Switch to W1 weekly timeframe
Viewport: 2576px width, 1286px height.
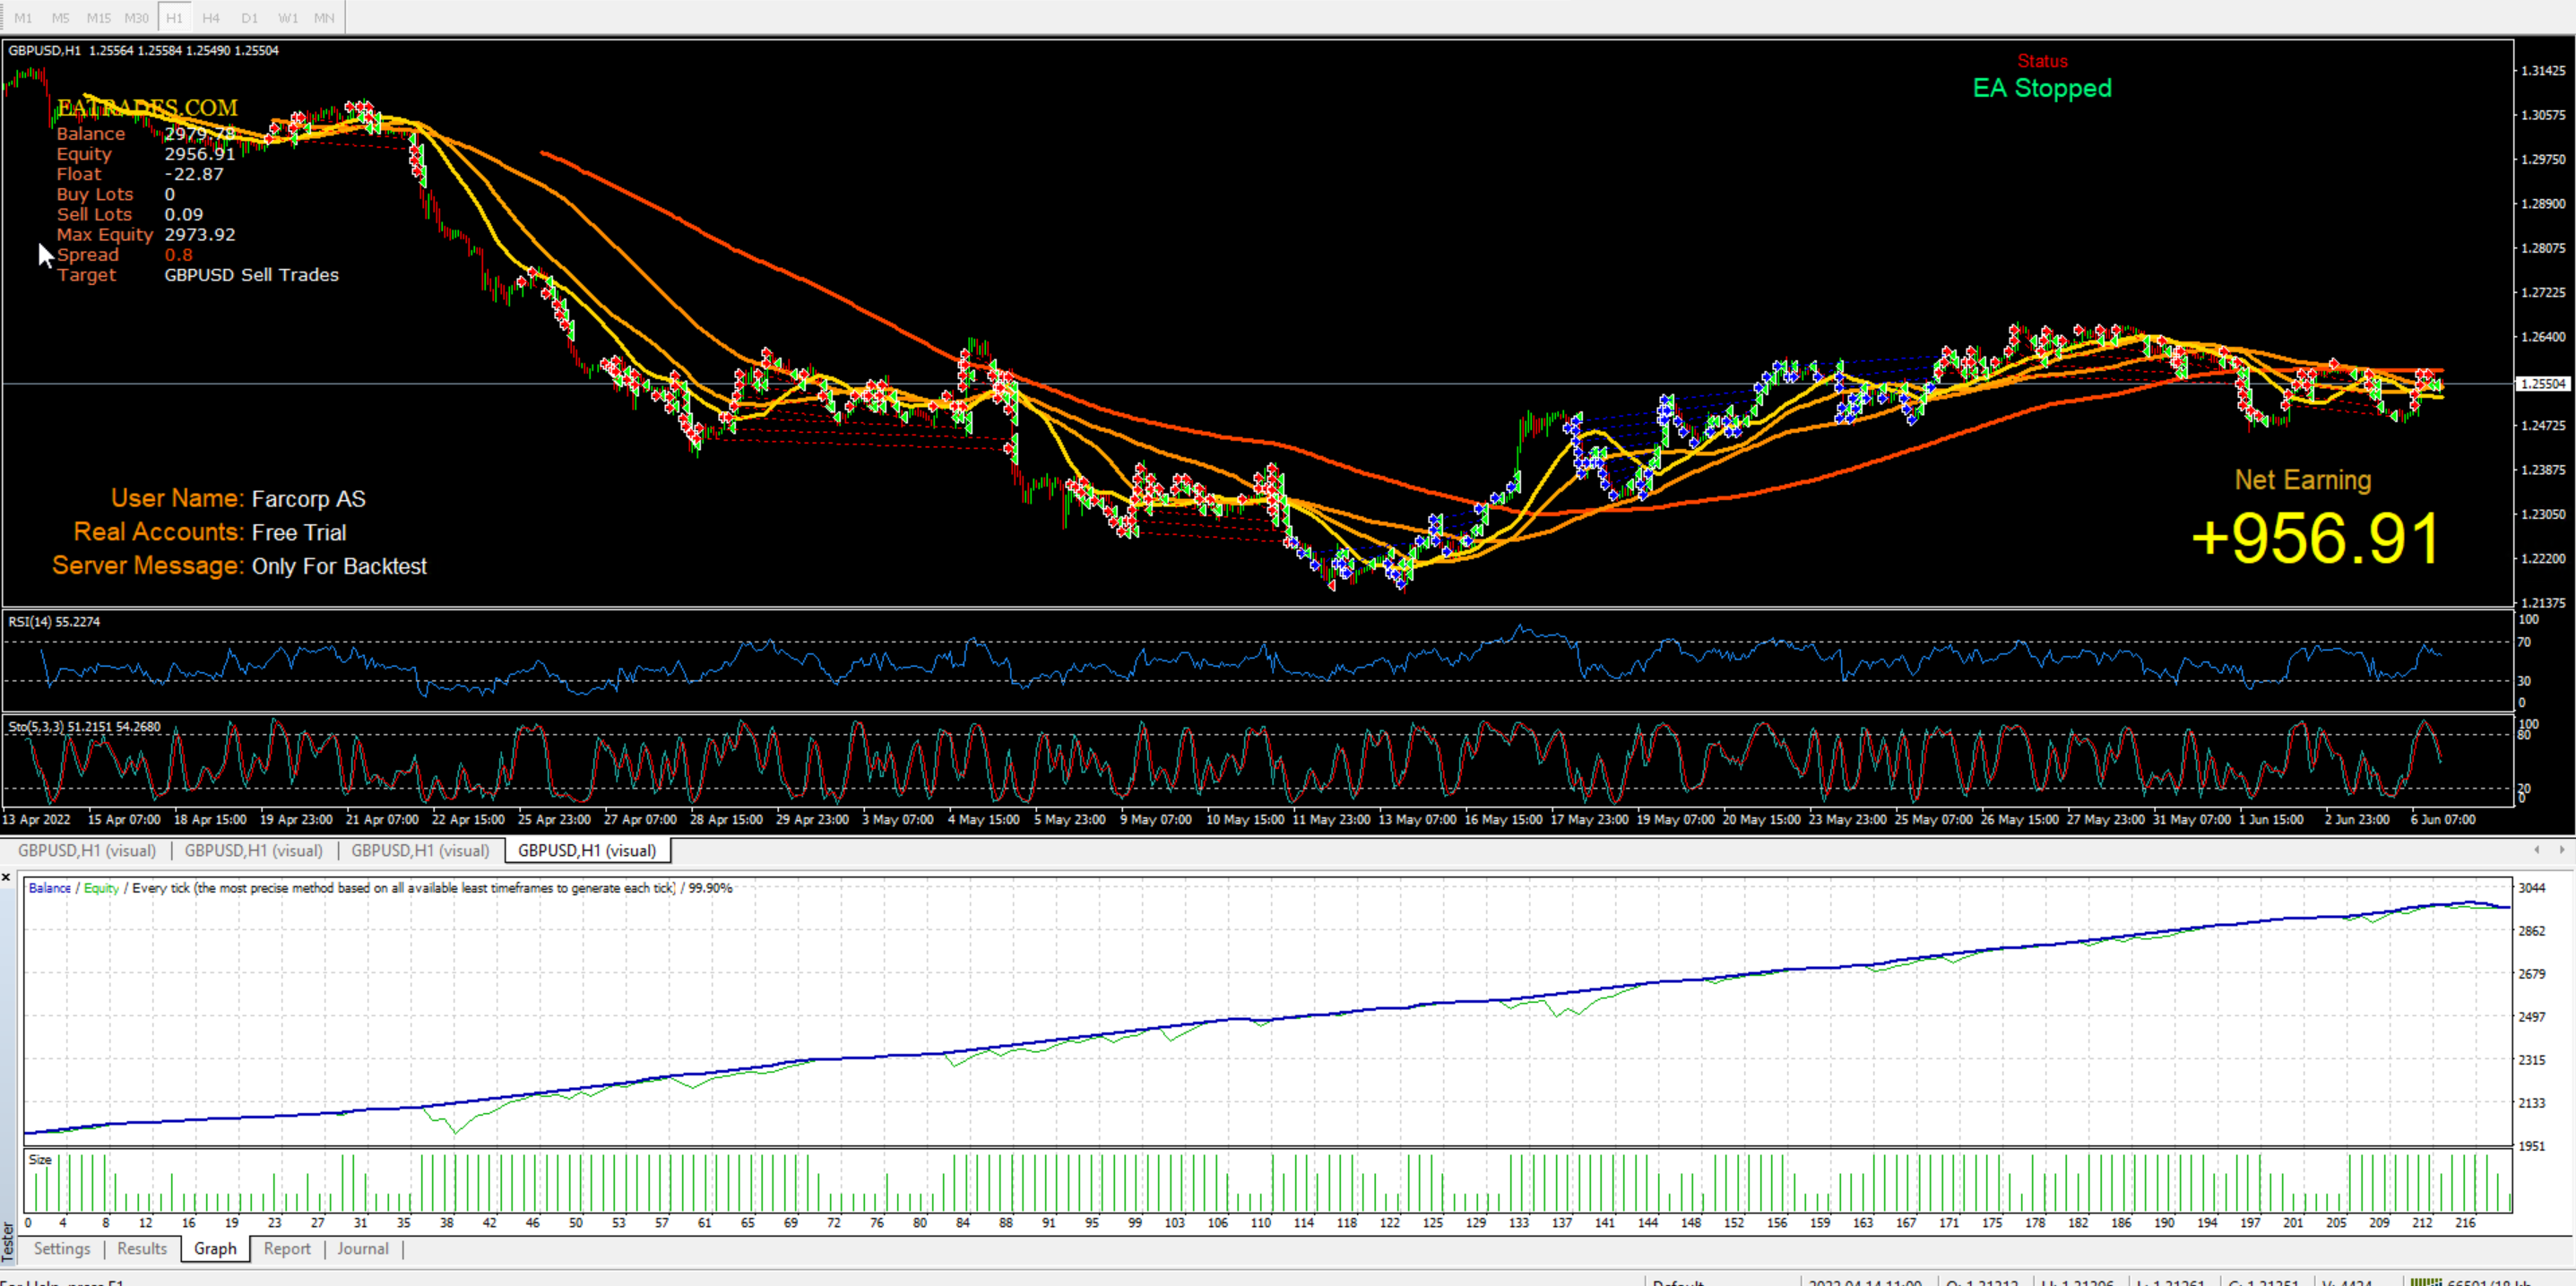(x=288, y=18)
